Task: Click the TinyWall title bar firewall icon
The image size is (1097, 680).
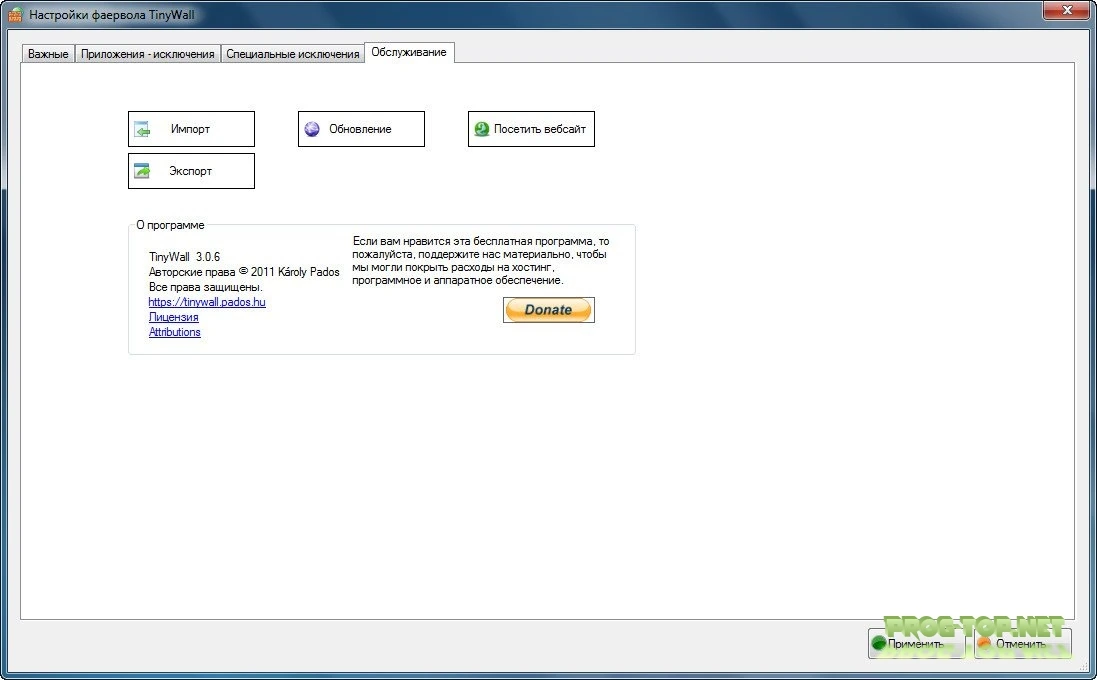Action: click(x=15, y=14)
